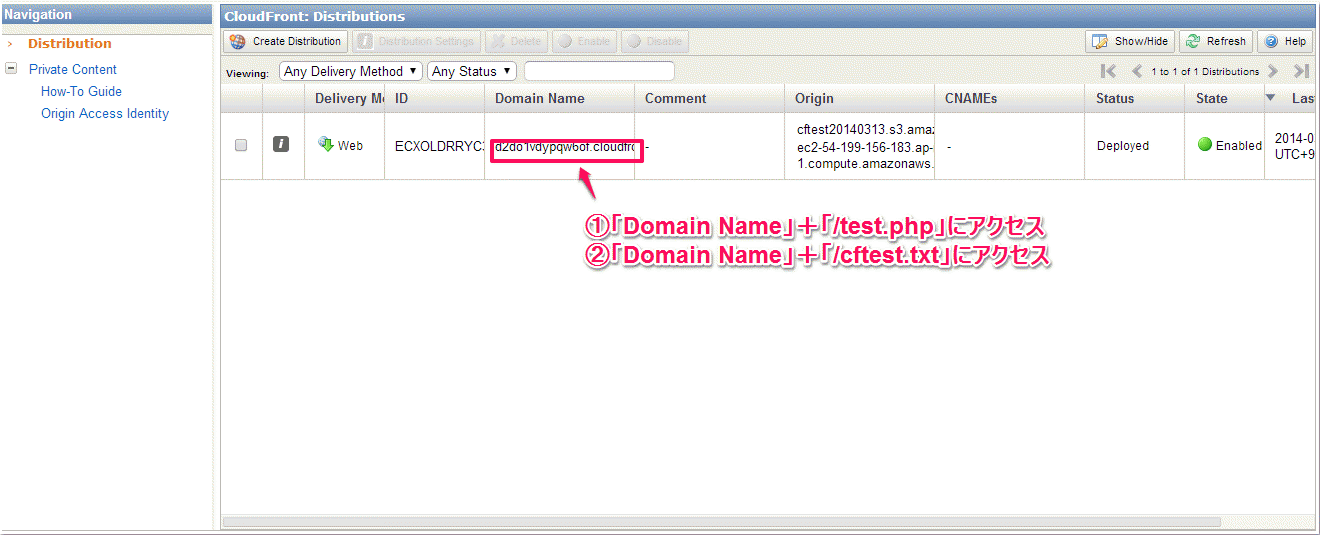This screenshot has height=535, width=1320.
Task: Open the Private Content link
Action: pyautogui.click(x=73, y=69)
